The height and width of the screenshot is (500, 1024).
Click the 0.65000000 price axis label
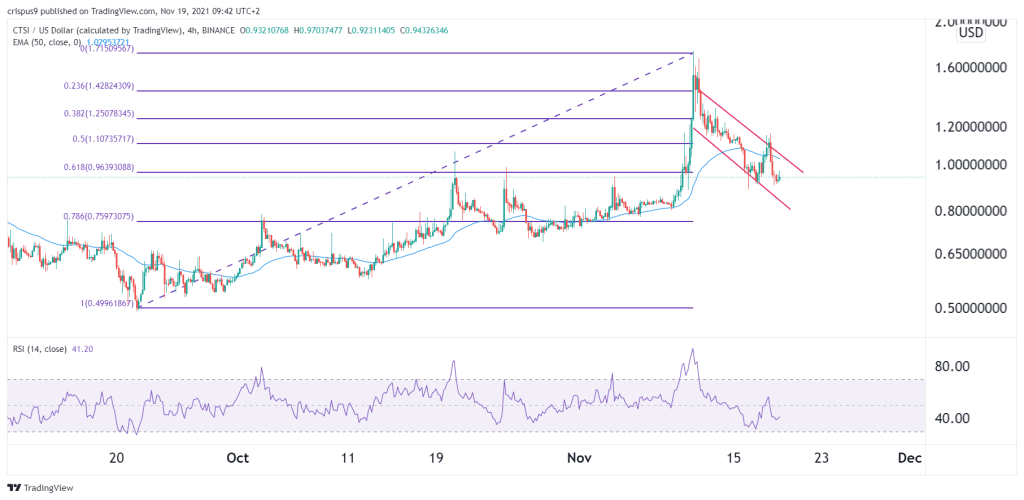[x=969, y=254]
